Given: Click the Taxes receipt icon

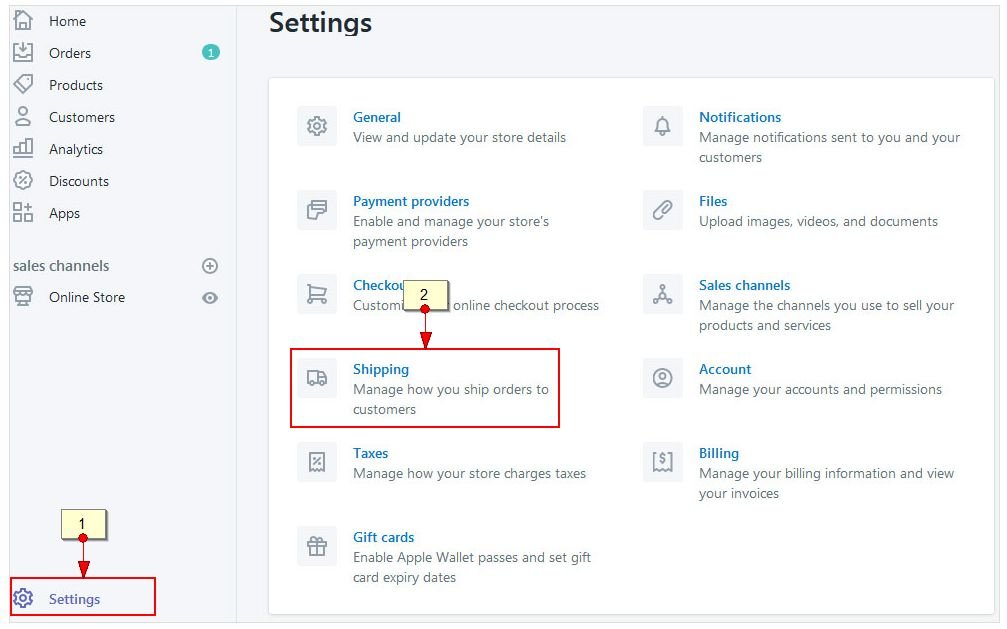Looking at the screenshot, I should coord(317,462).
